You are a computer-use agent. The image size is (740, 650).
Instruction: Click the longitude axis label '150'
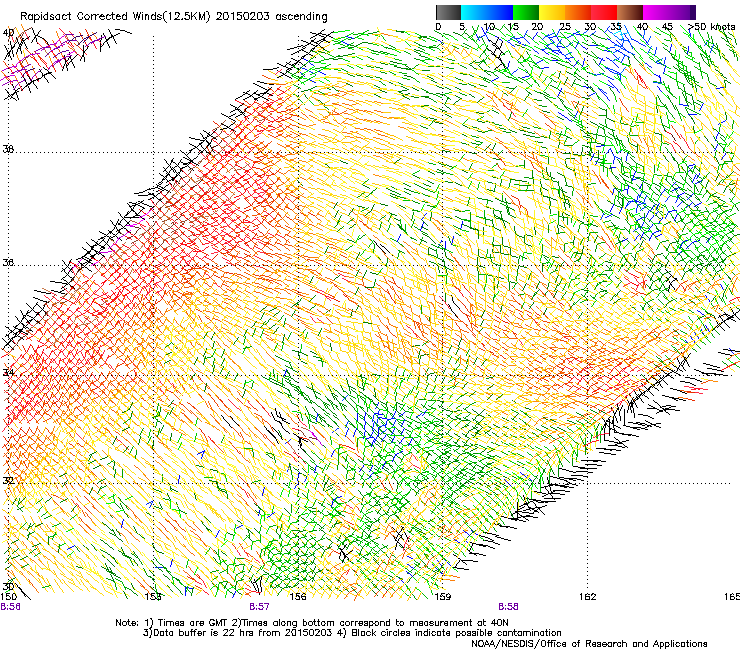tap(9, 597)
